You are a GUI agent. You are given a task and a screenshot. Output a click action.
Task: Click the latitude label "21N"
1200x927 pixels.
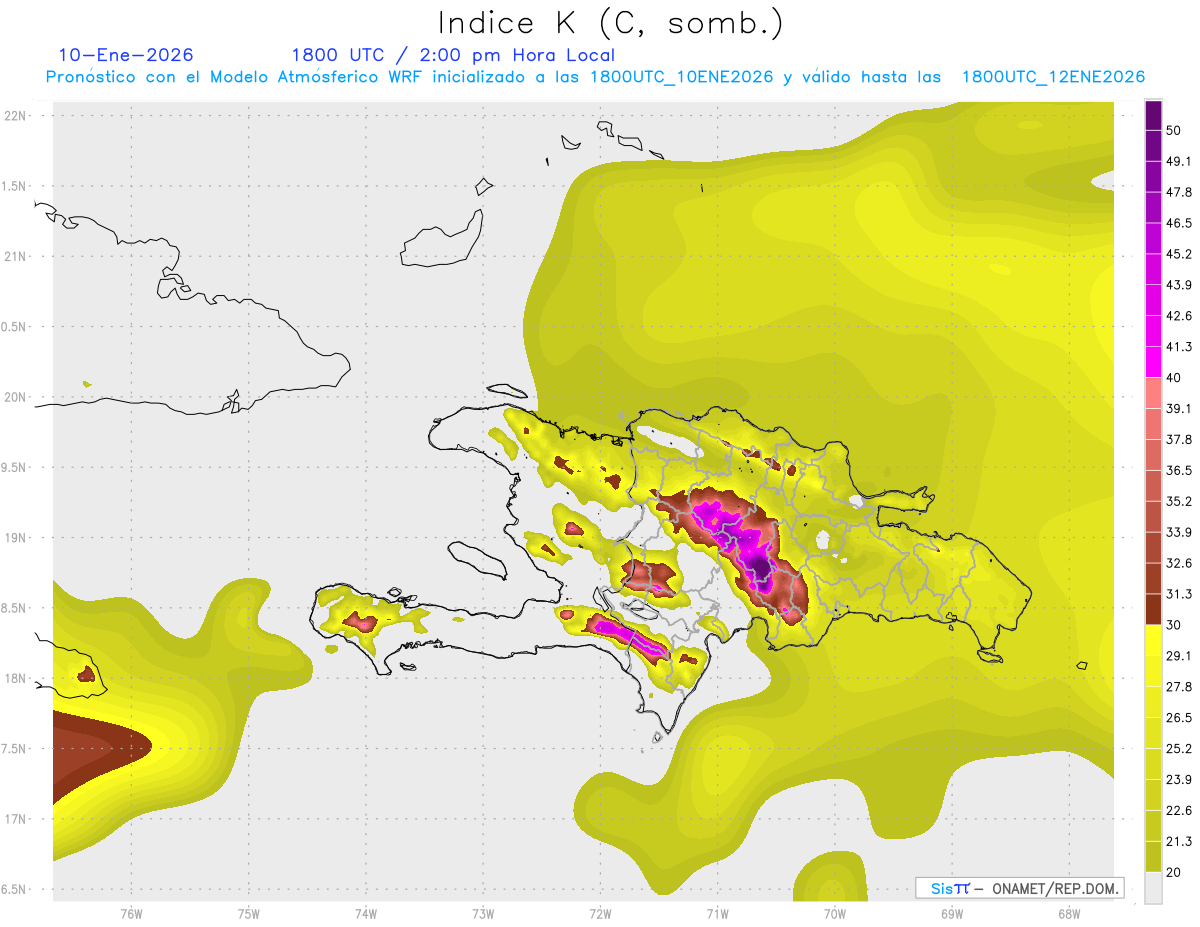[16, 256]
